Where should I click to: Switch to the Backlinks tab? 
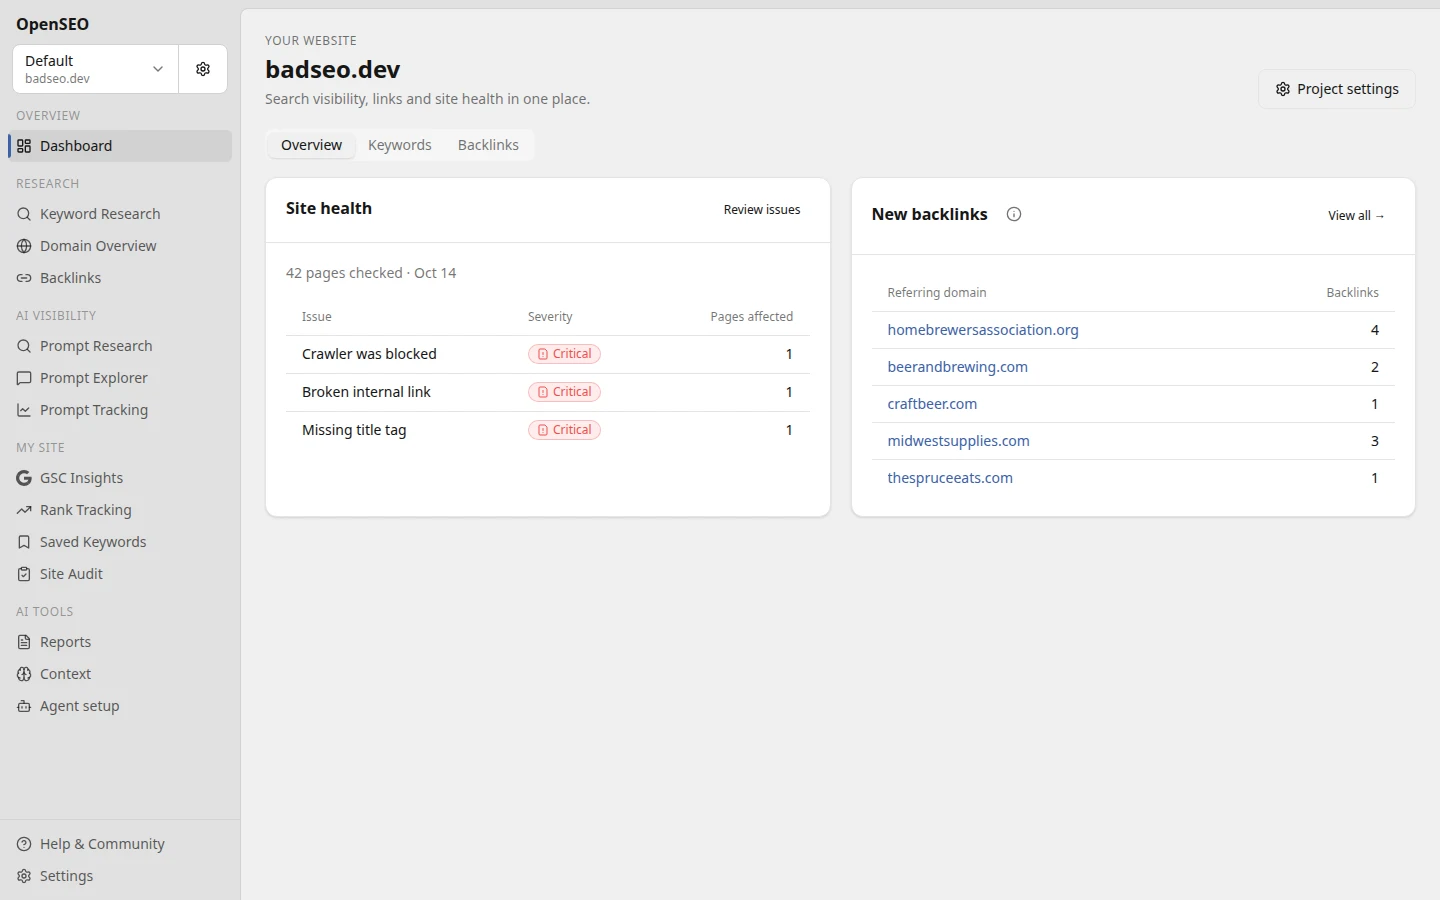(488, 145)
